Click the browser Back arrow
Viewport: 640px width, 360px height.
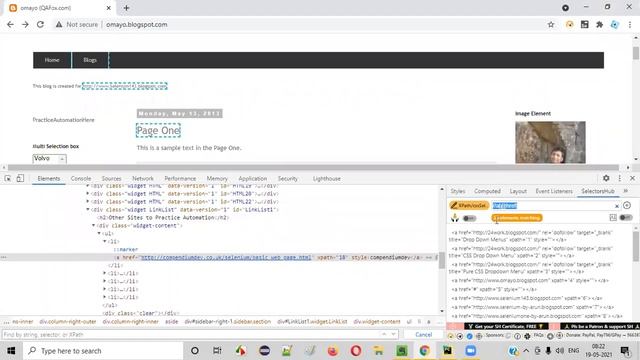coord(10,24)
